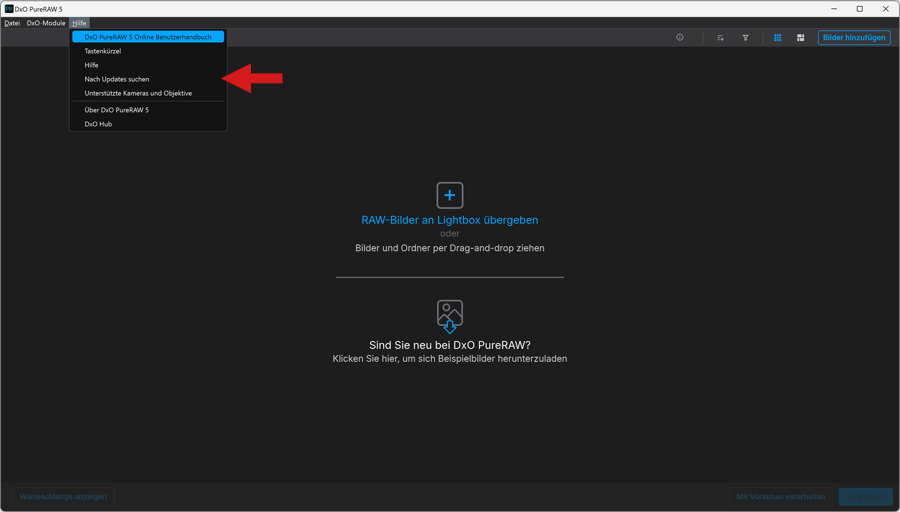Viewport: 900px width, 512px height.
Task: Click the plus icon to add RAW images
Action: [x=449, y=195]
